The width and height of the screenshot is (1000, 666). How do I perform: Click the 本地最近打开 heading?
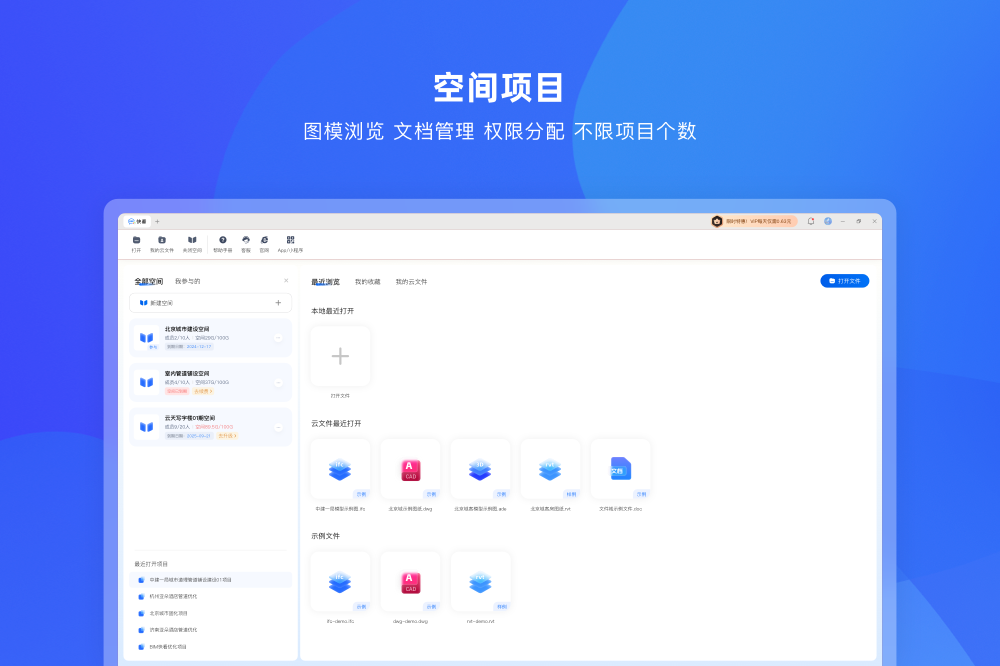coord(332,311)
